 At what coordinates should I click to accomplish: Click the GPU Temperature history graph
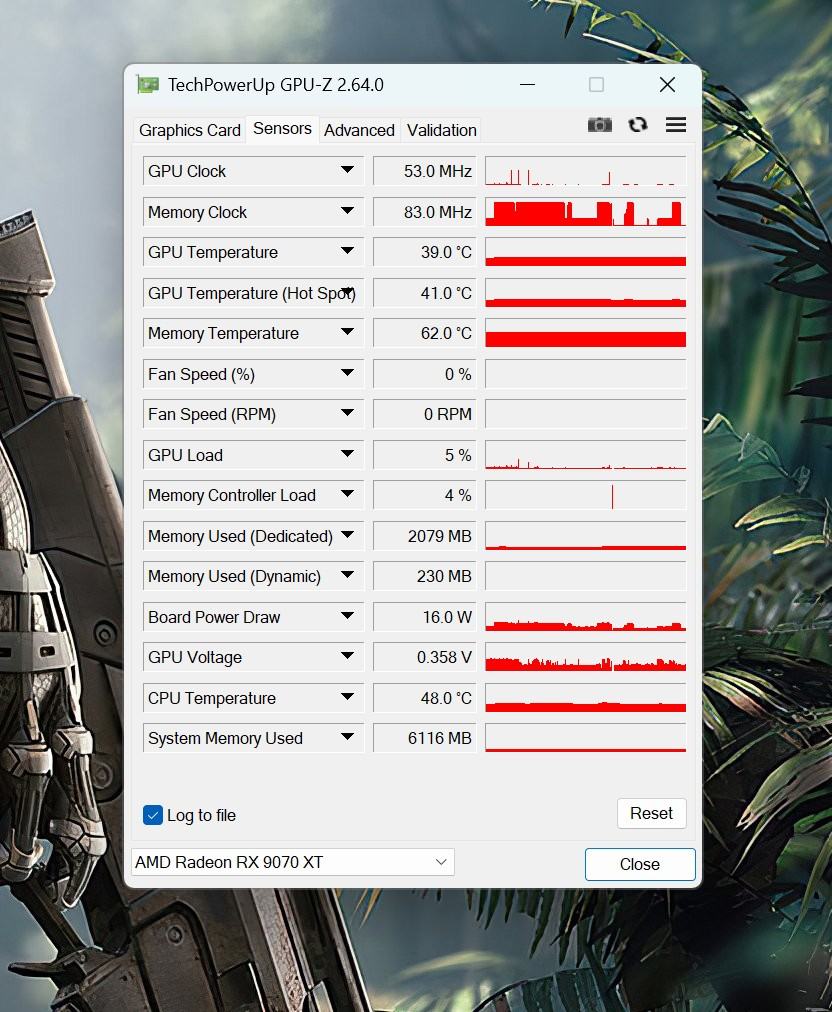coord(585,252)
